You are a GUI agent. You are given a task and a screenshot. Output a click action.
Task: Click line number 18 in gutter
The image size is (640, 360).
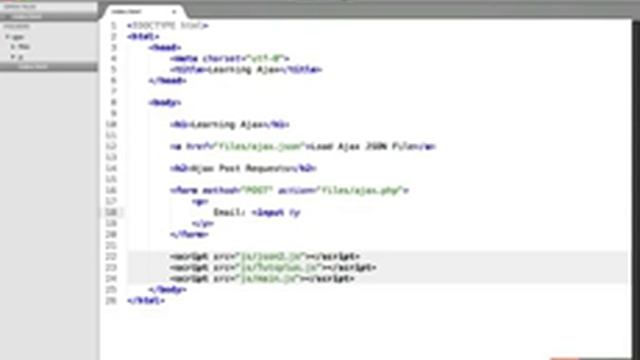point(111,213)
